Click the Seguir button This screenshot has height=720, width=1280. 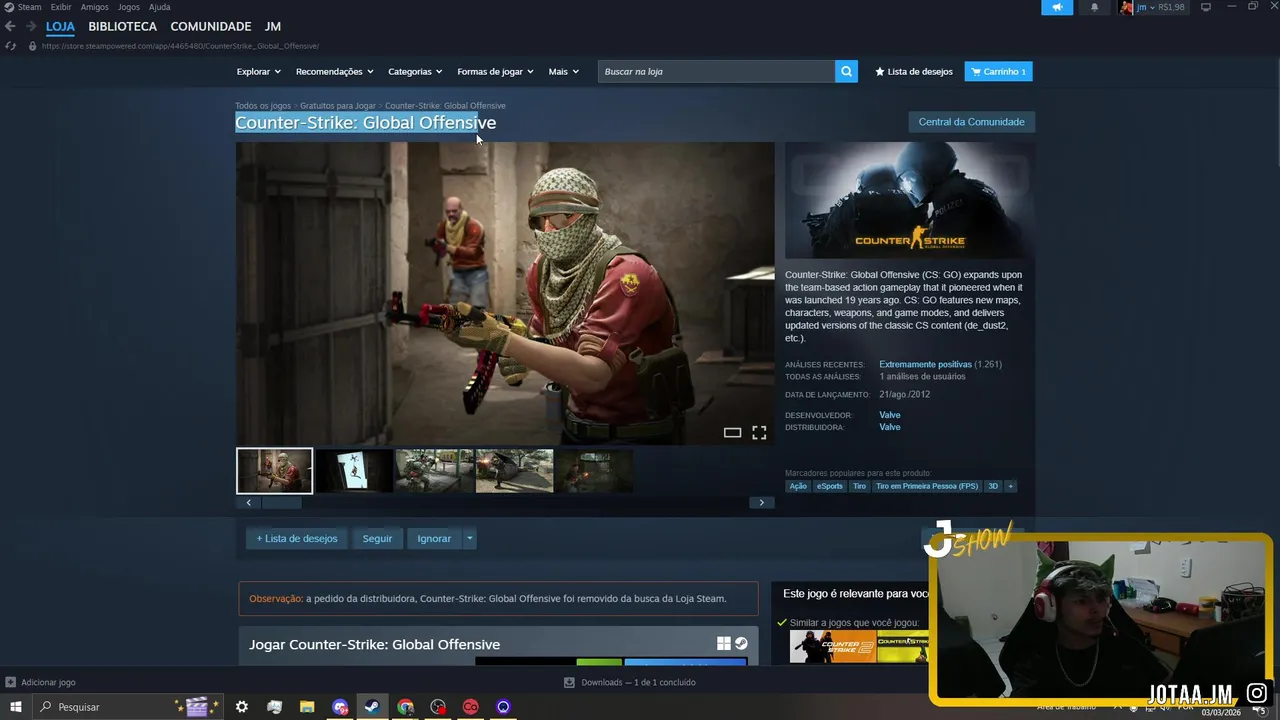coord(377,538)
